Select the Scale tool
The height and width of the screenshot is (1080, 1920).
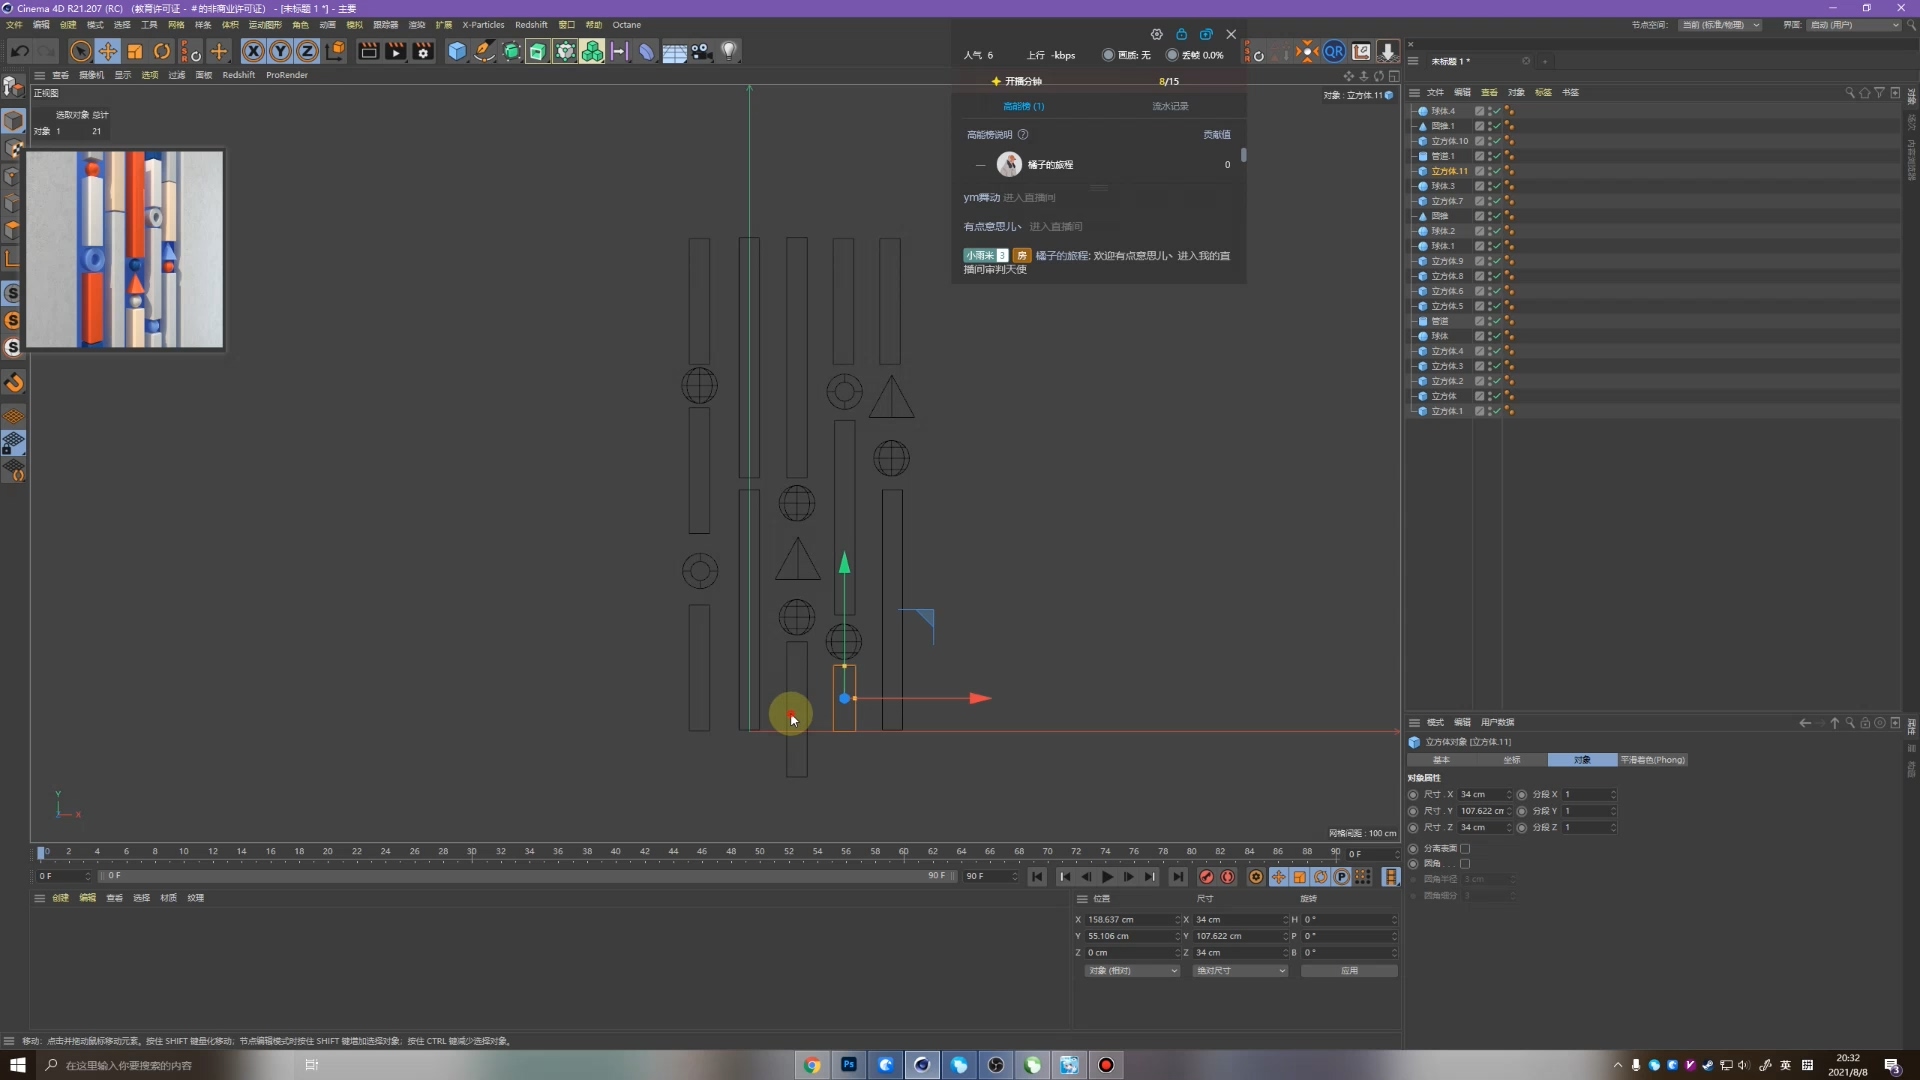(134, 51)
